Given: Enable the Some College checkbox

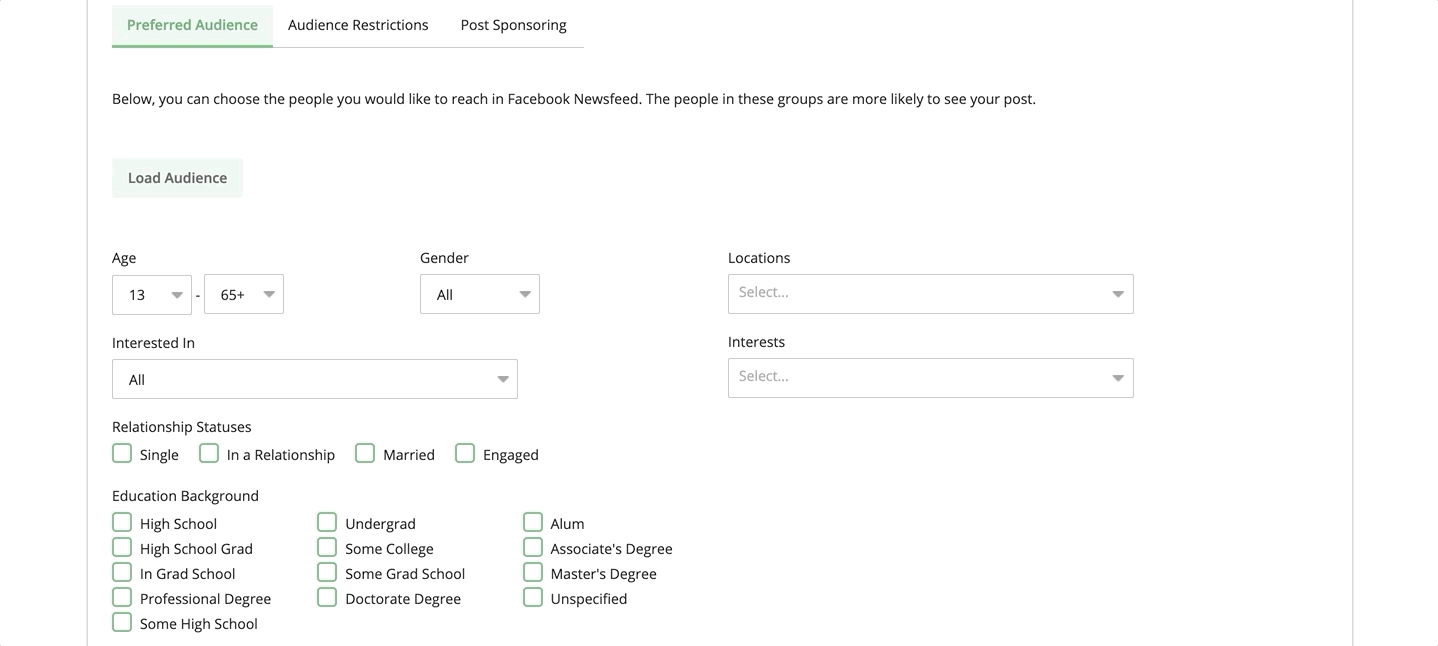Looking at the screenshot, I should [326, 547].
